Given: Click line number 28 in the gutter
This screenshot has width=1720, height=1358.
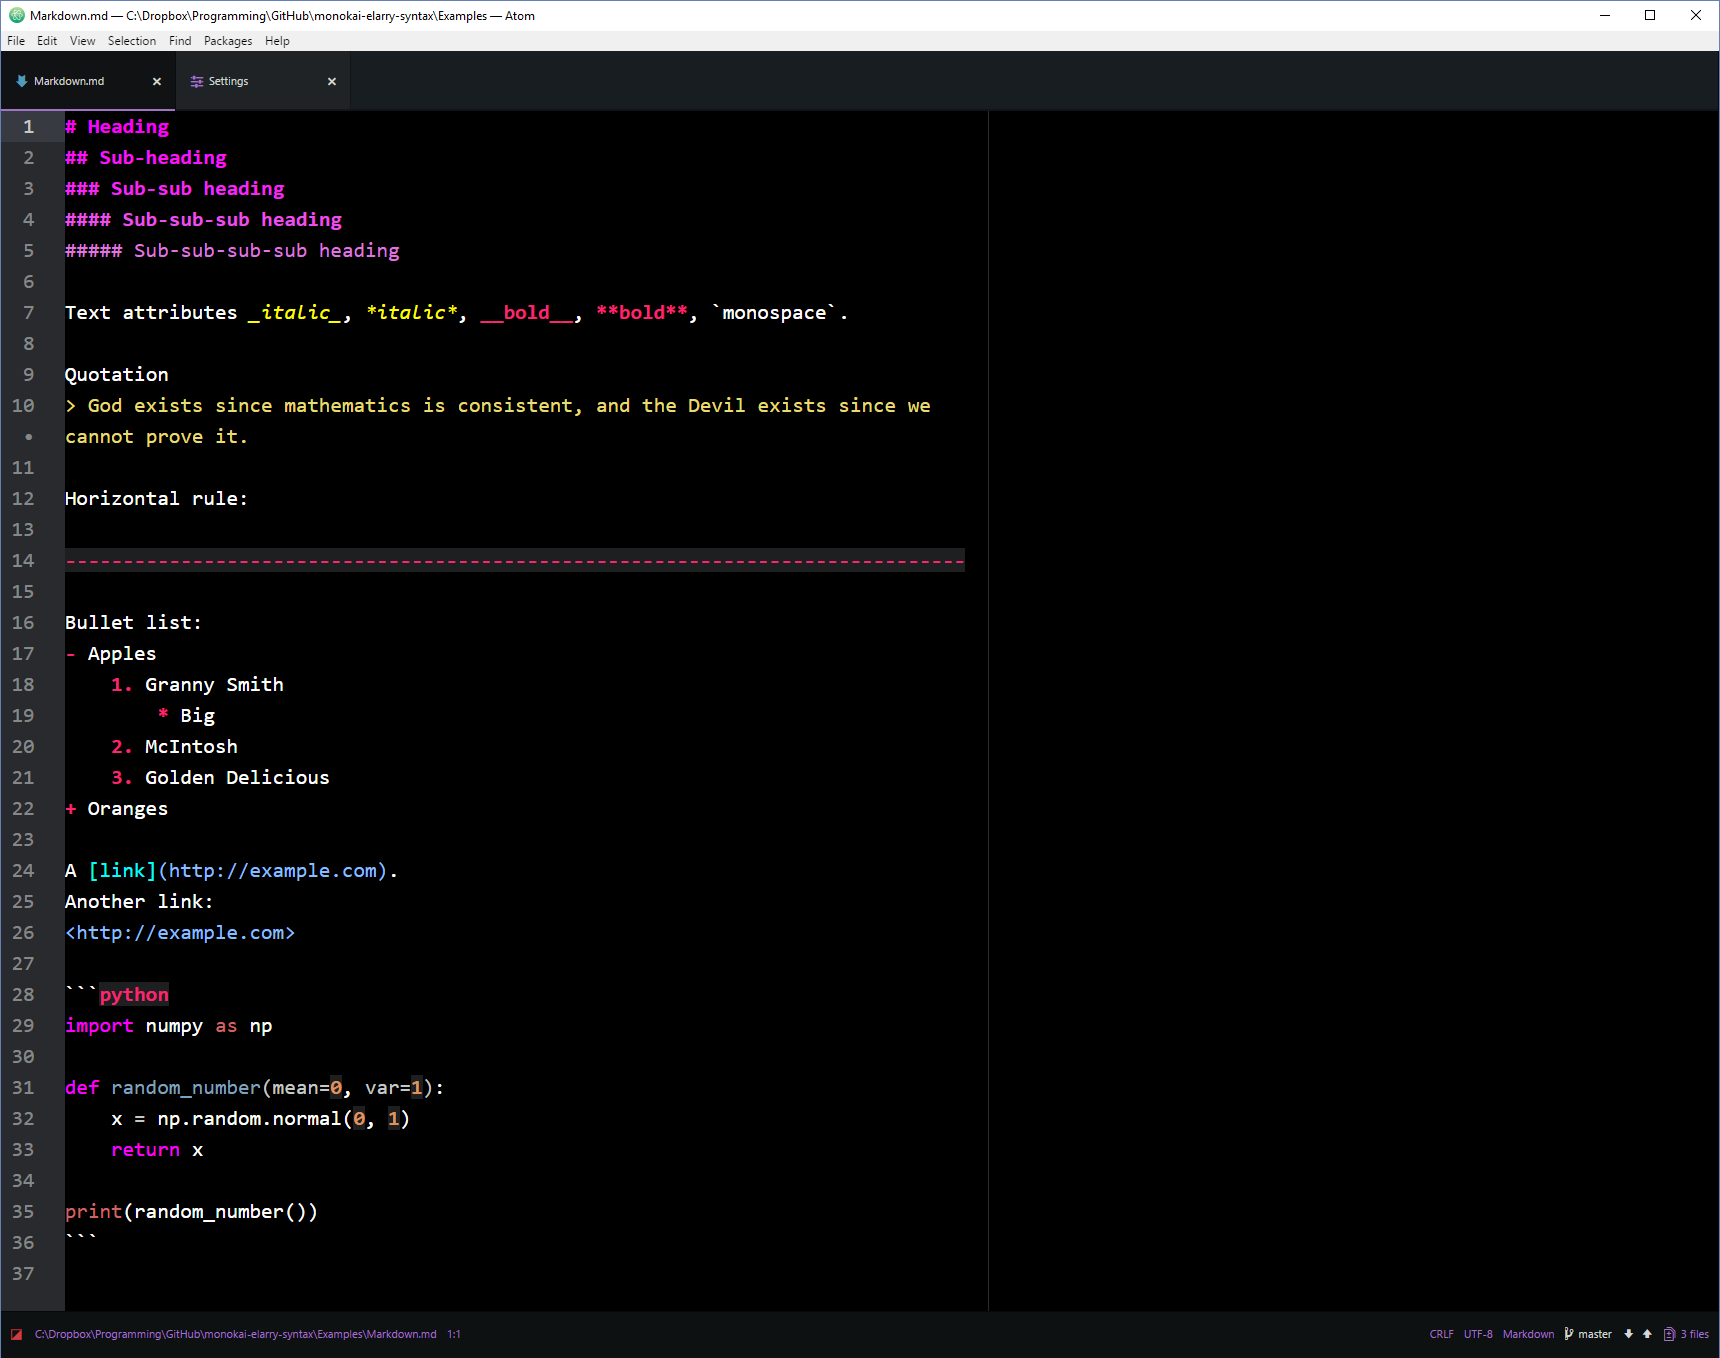Looking at the screenshot, I should click(x=23, y=994).
